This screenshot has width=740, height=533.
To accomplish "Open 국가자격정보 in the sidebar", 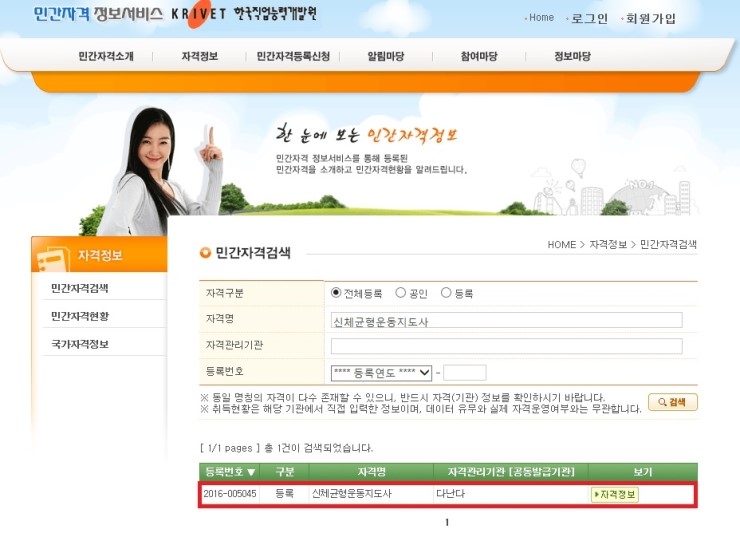I will pyautogui.click(x=80, y=344).
